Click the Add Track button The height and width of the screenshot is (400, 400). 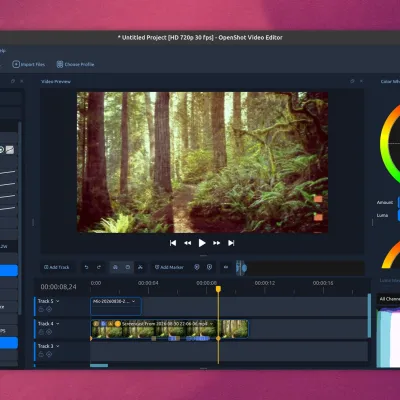57,267
